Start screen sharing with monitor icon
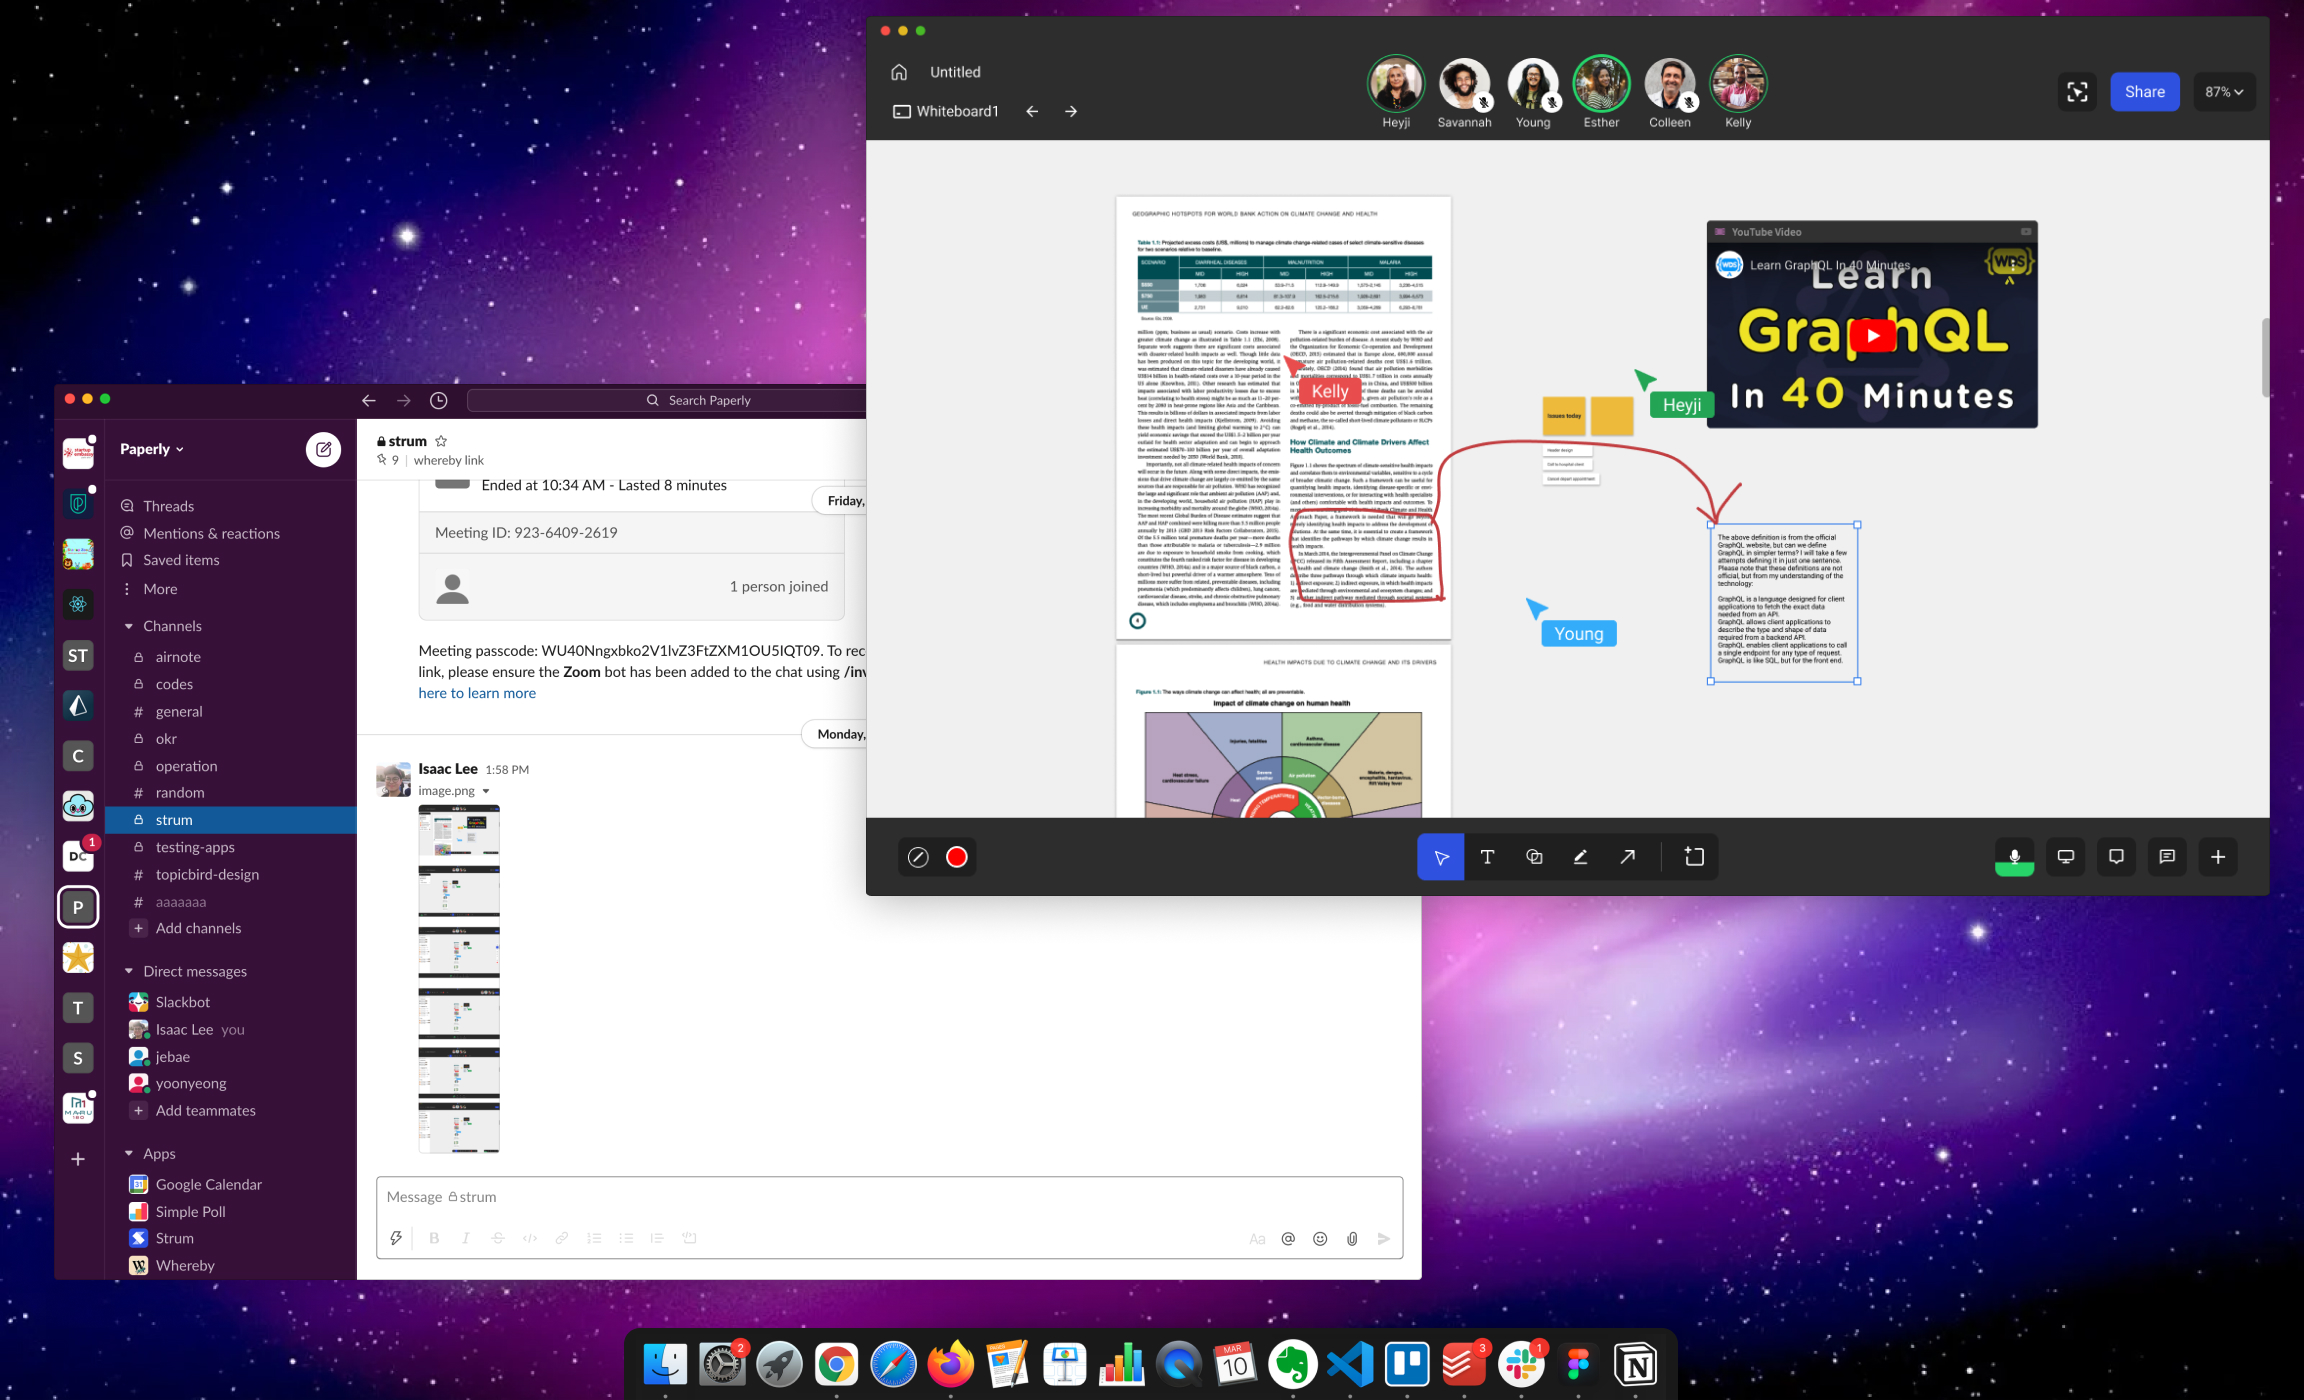 pos(2065,857)
